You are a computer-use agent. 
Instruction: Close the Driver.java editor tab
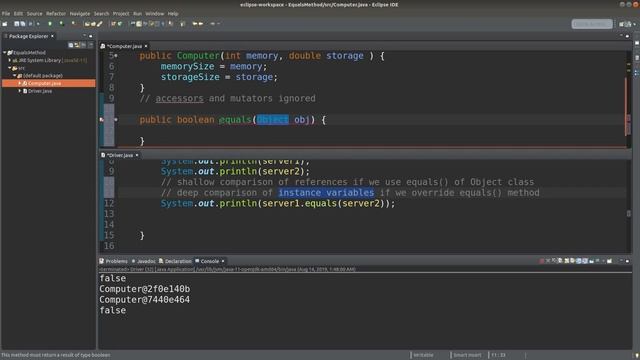137,155
